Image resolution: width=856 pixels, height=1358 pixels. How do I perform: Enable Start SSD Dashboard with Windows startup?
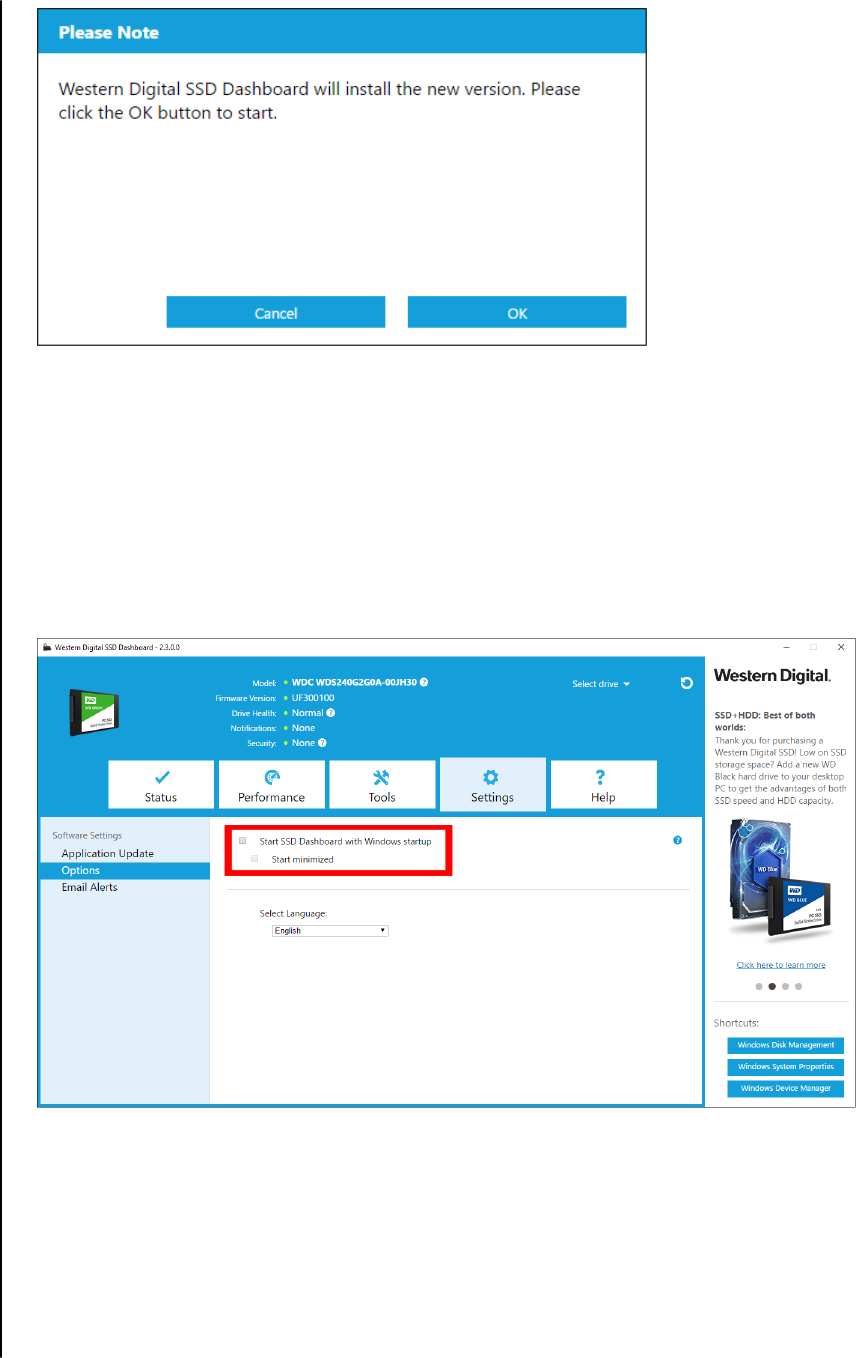243,841
